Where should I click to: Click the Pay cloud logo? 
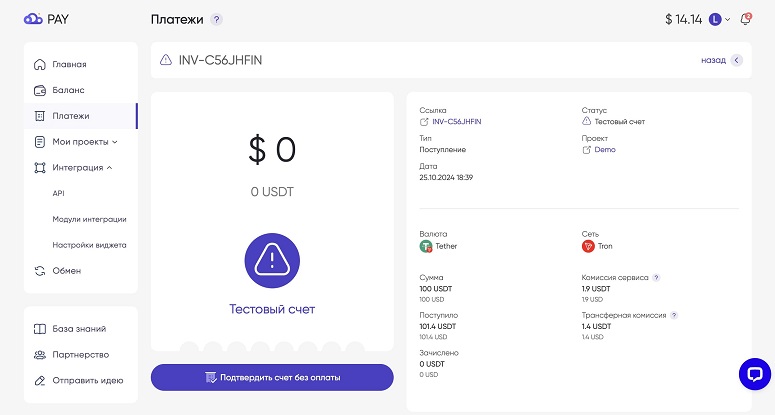click(x=46, y=19)
